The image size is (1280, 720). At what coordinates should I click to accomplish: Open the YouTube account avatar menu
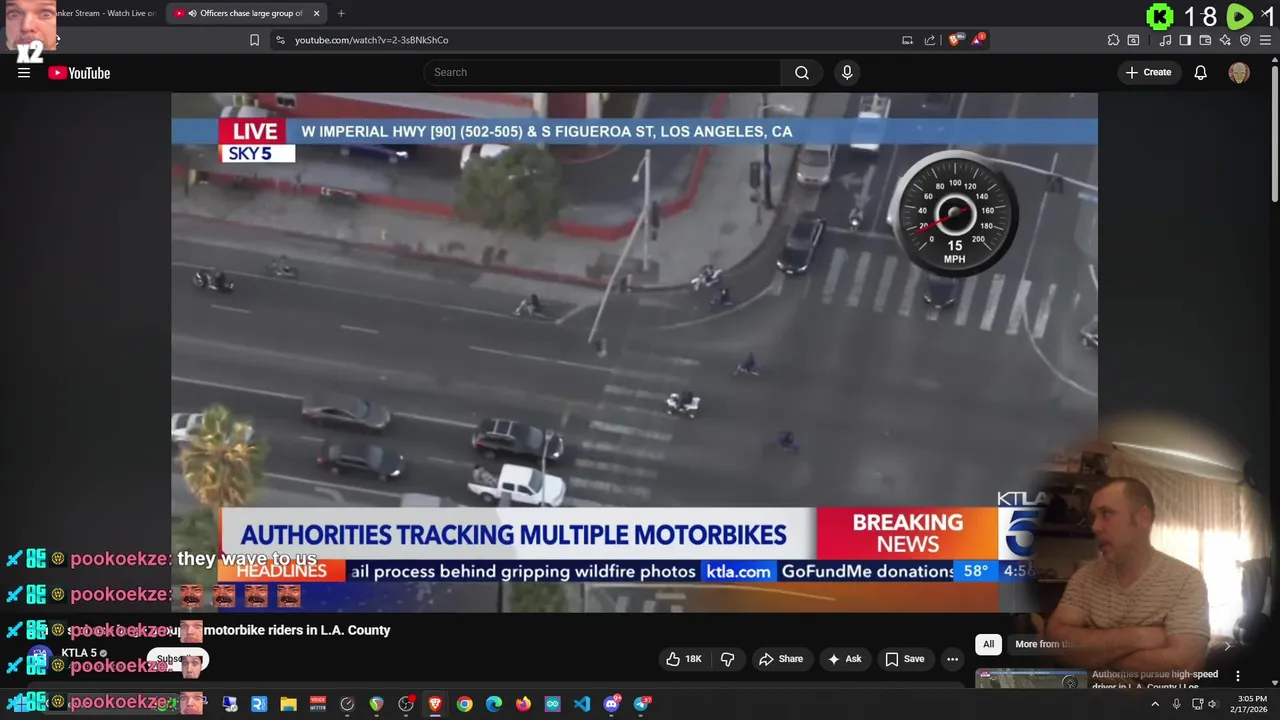(1239, 72)
